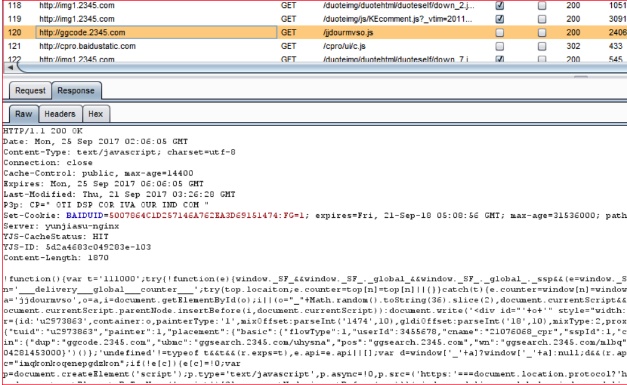
Task: Open the Response tab
Action: point(76,91)
